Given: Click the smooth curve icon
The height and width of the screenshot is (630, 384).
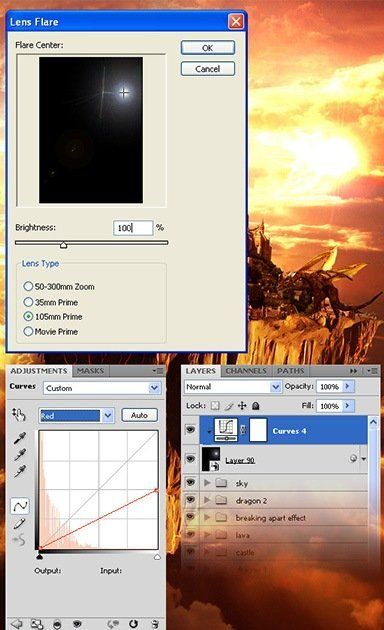Looking at the screenshot, I should (19, 539).
